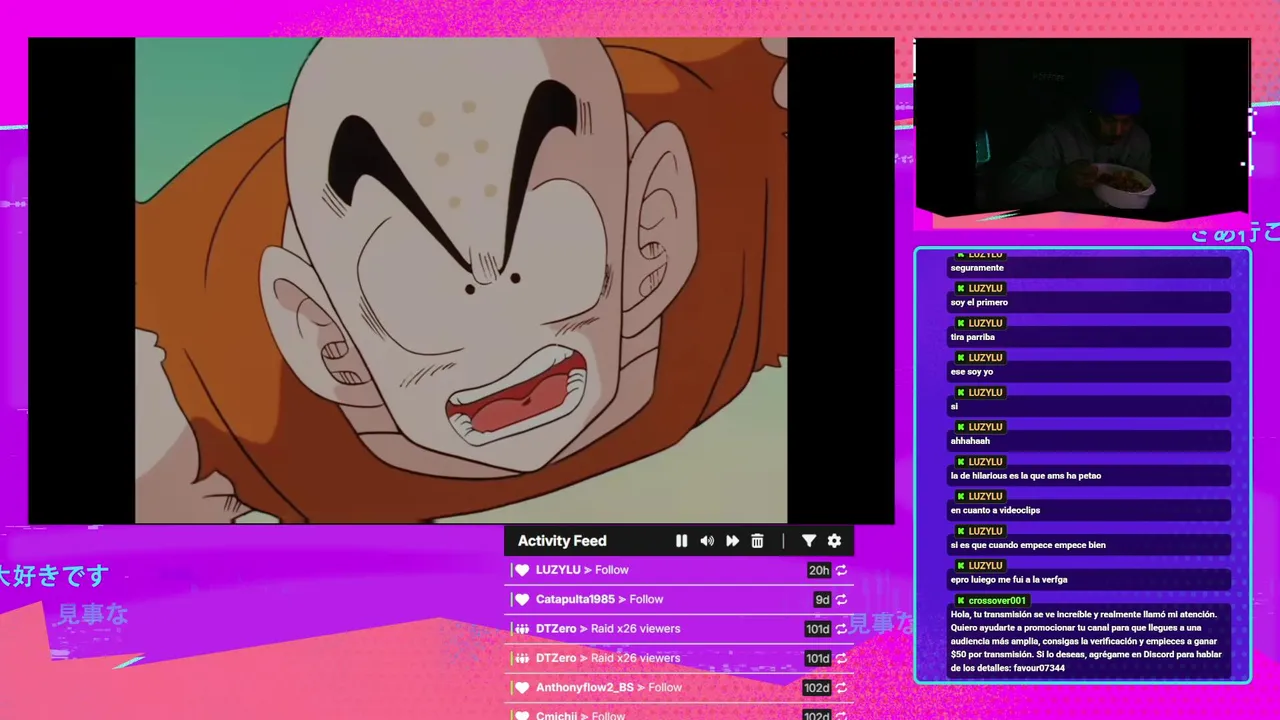
Task: Select the chat message 'ese soy yo'
Action: [x=972, y=372]
